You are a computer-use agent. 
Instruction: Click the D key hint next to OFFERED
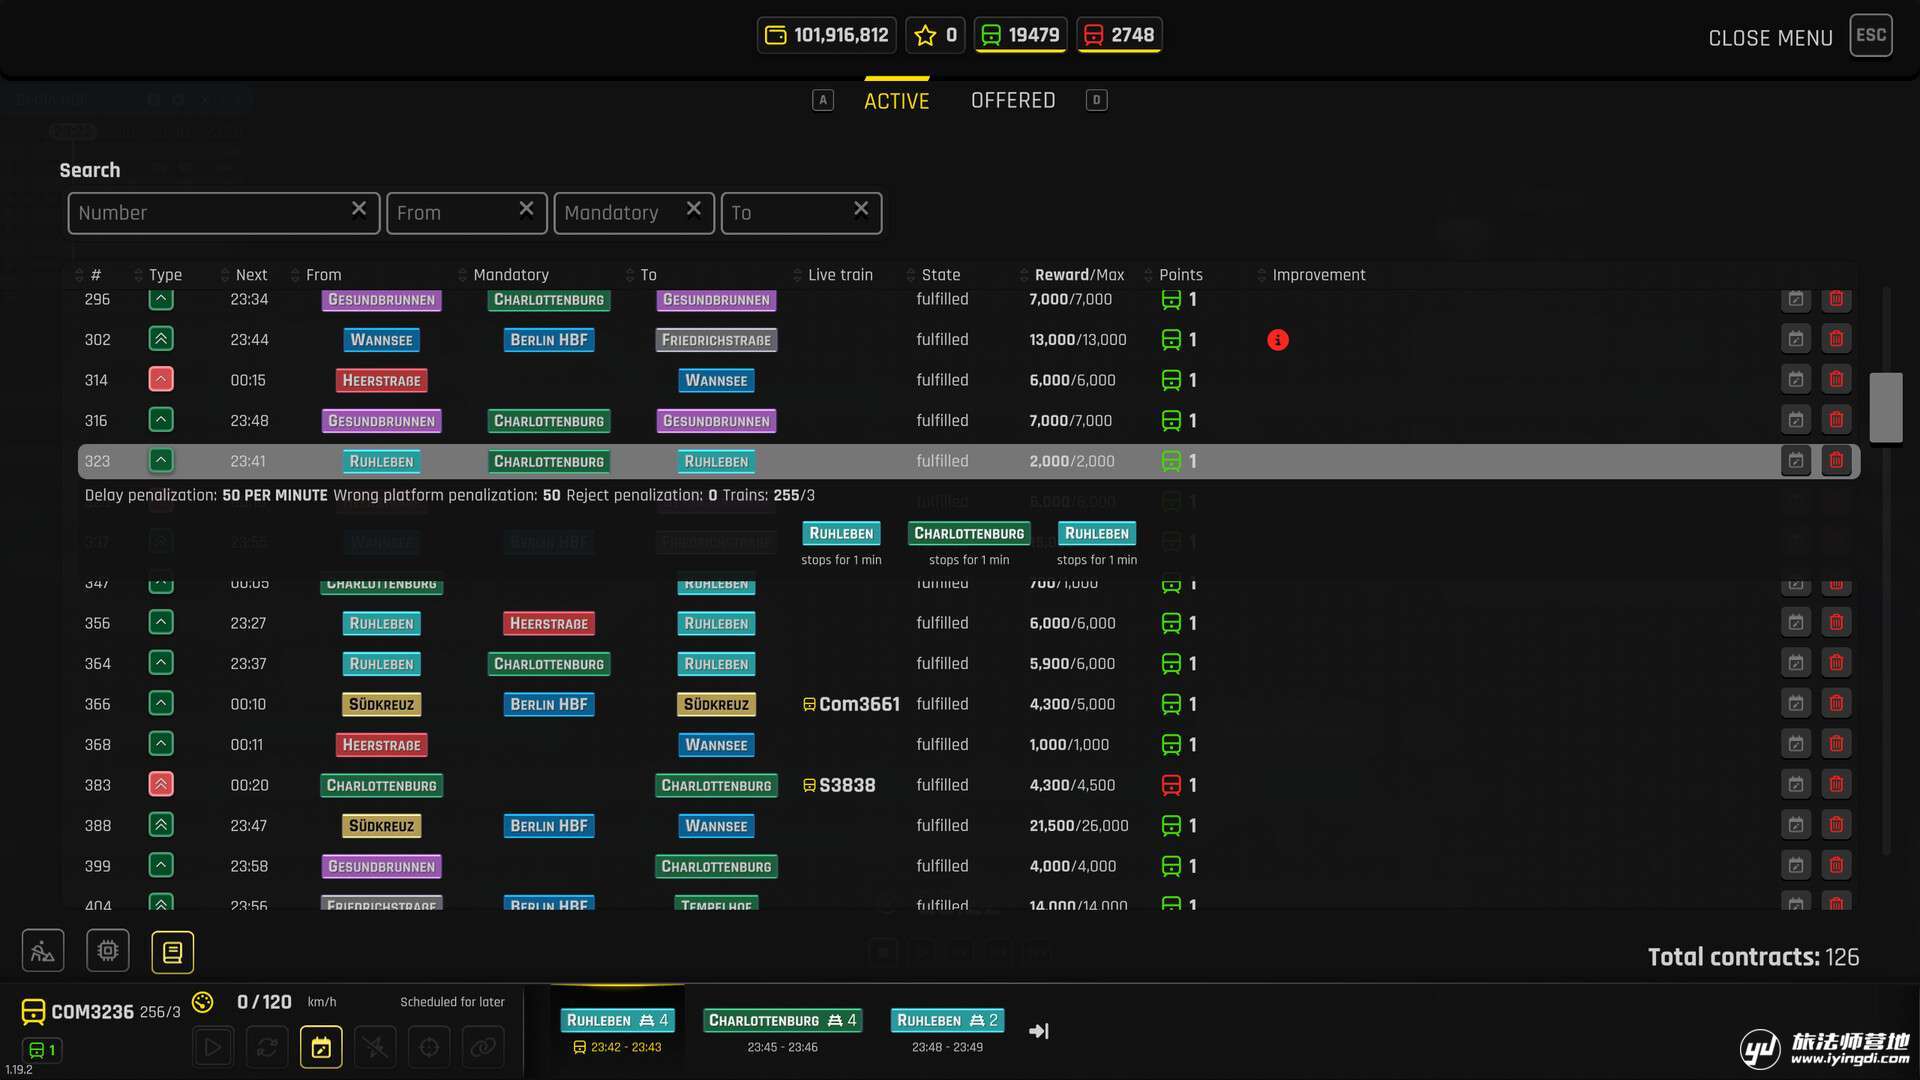pyautogui.click(x=1096, y=100)
